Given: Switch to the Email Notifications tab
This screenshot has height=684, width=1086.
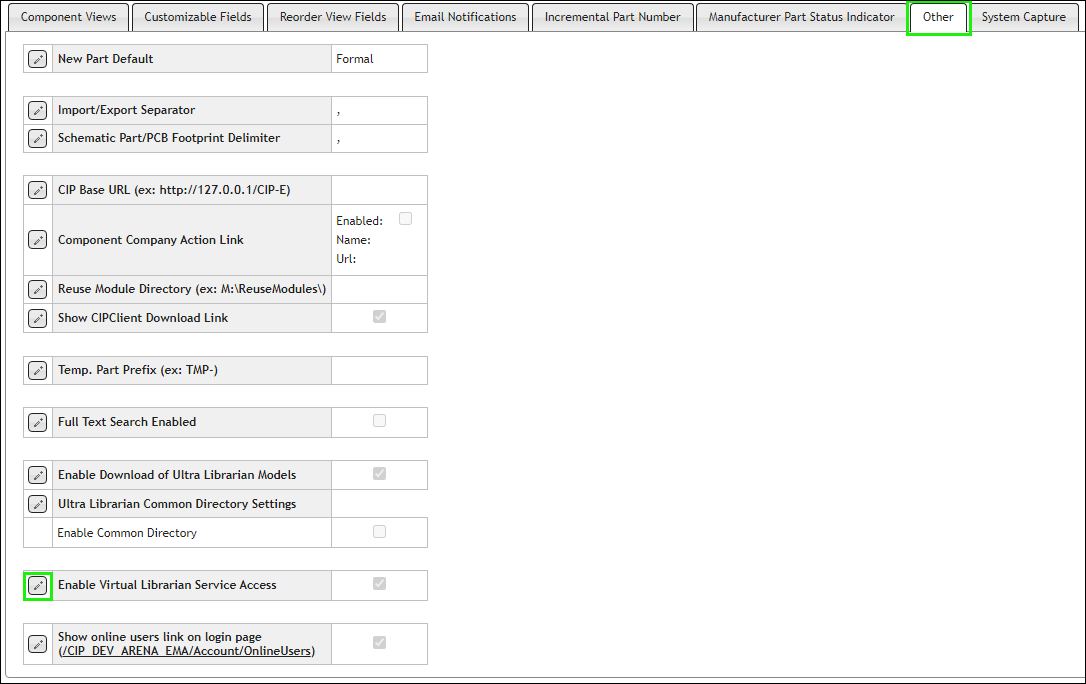Looking at the screenshot, I should coord(465,17).
